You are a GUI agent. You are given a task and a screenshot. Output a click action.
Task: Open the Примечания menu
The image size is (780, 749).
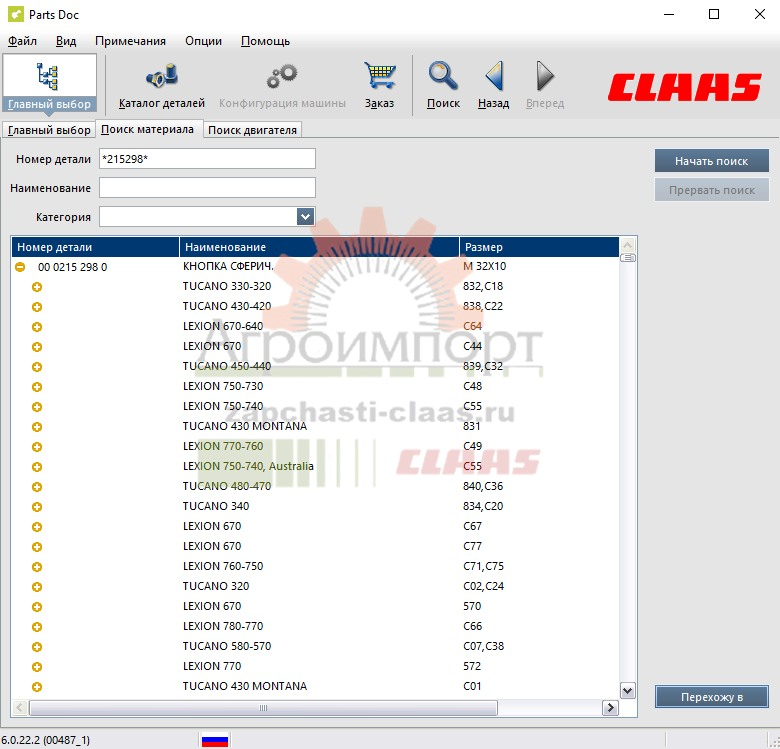[130, 41]
